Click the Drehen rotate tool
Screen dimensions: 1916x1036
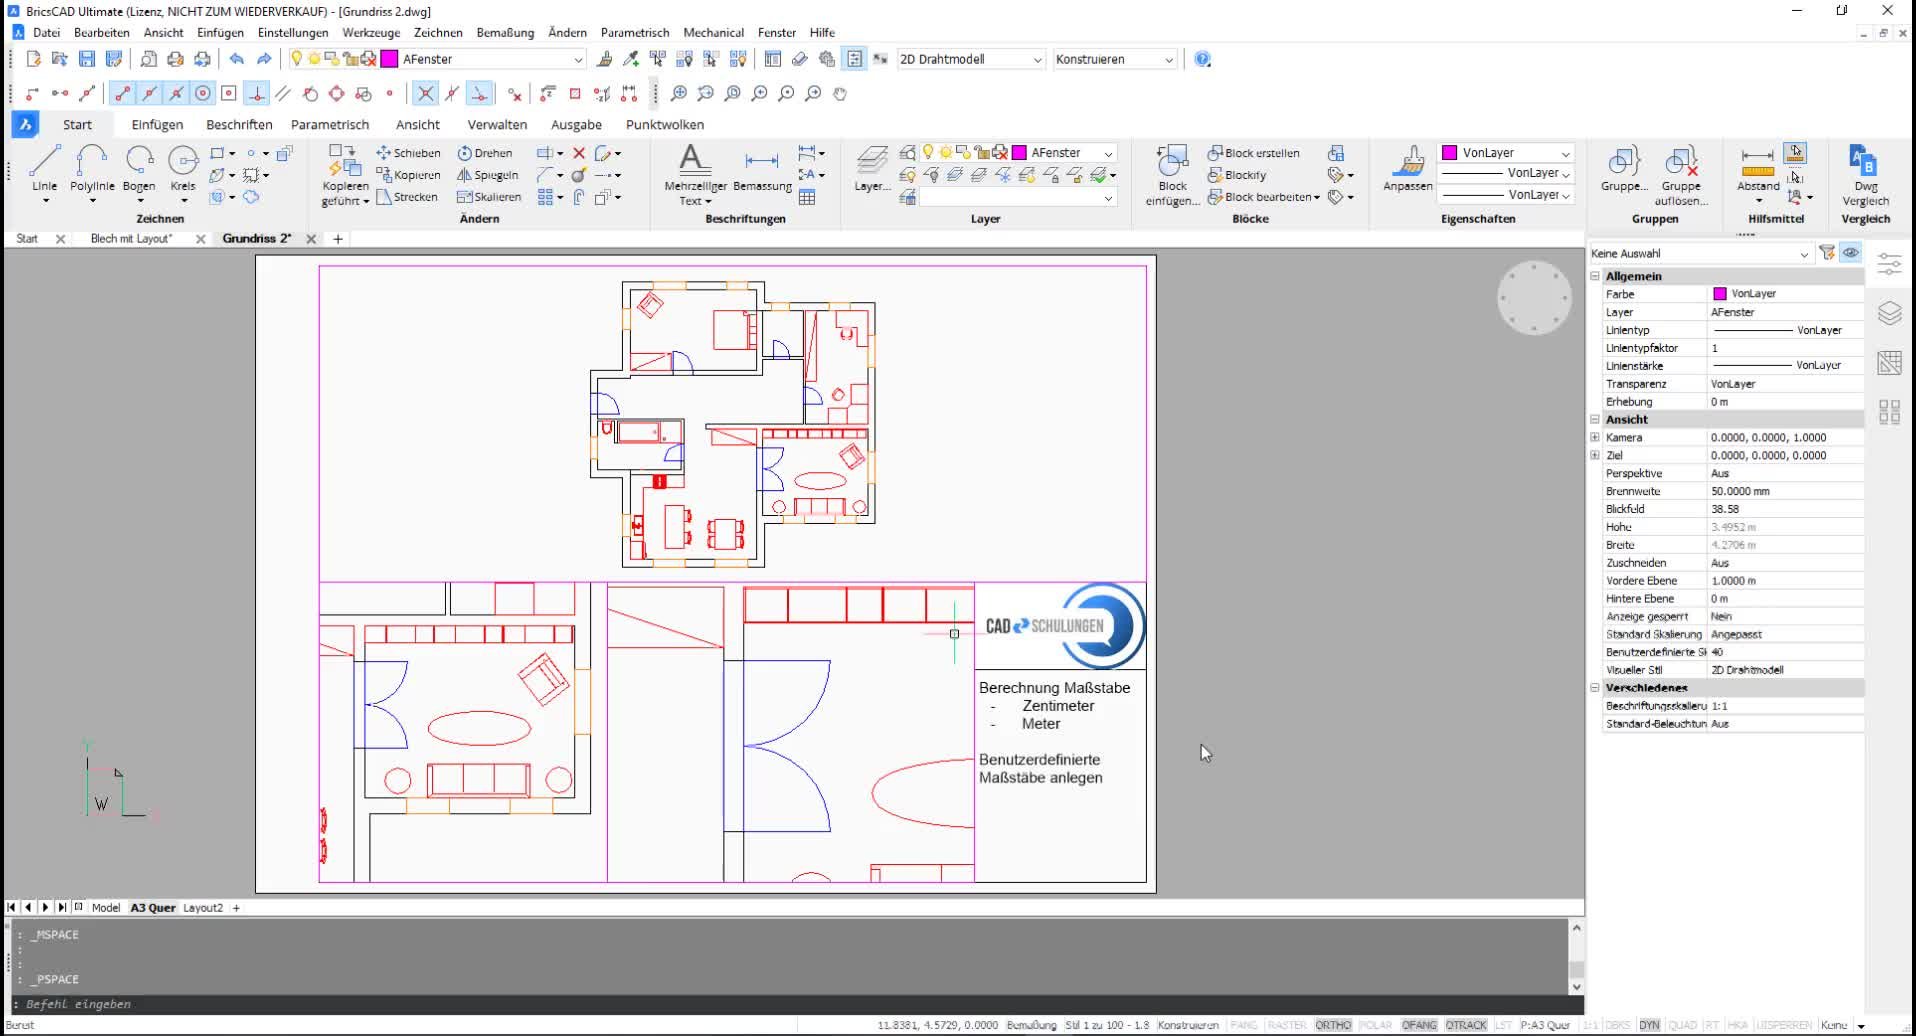point(485,153)
